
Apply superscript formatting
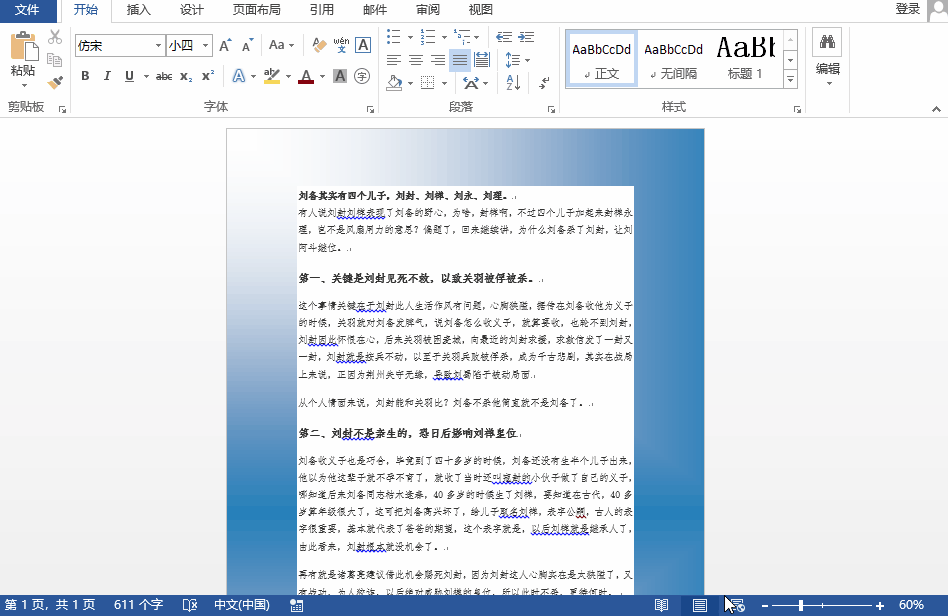click(208, 76)
